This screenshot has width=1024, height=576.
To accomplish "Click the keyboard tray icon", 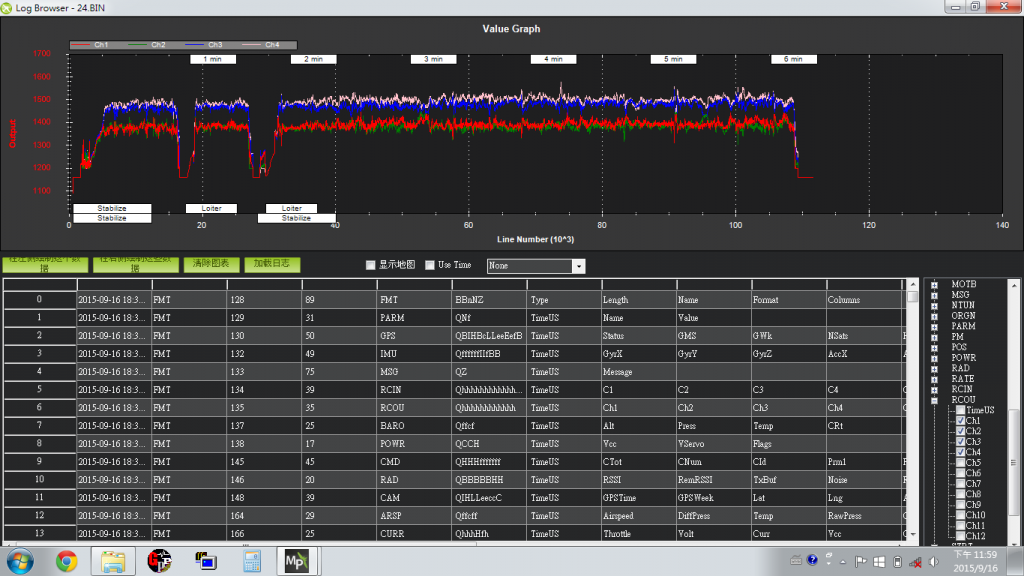I will click(795, 560).
